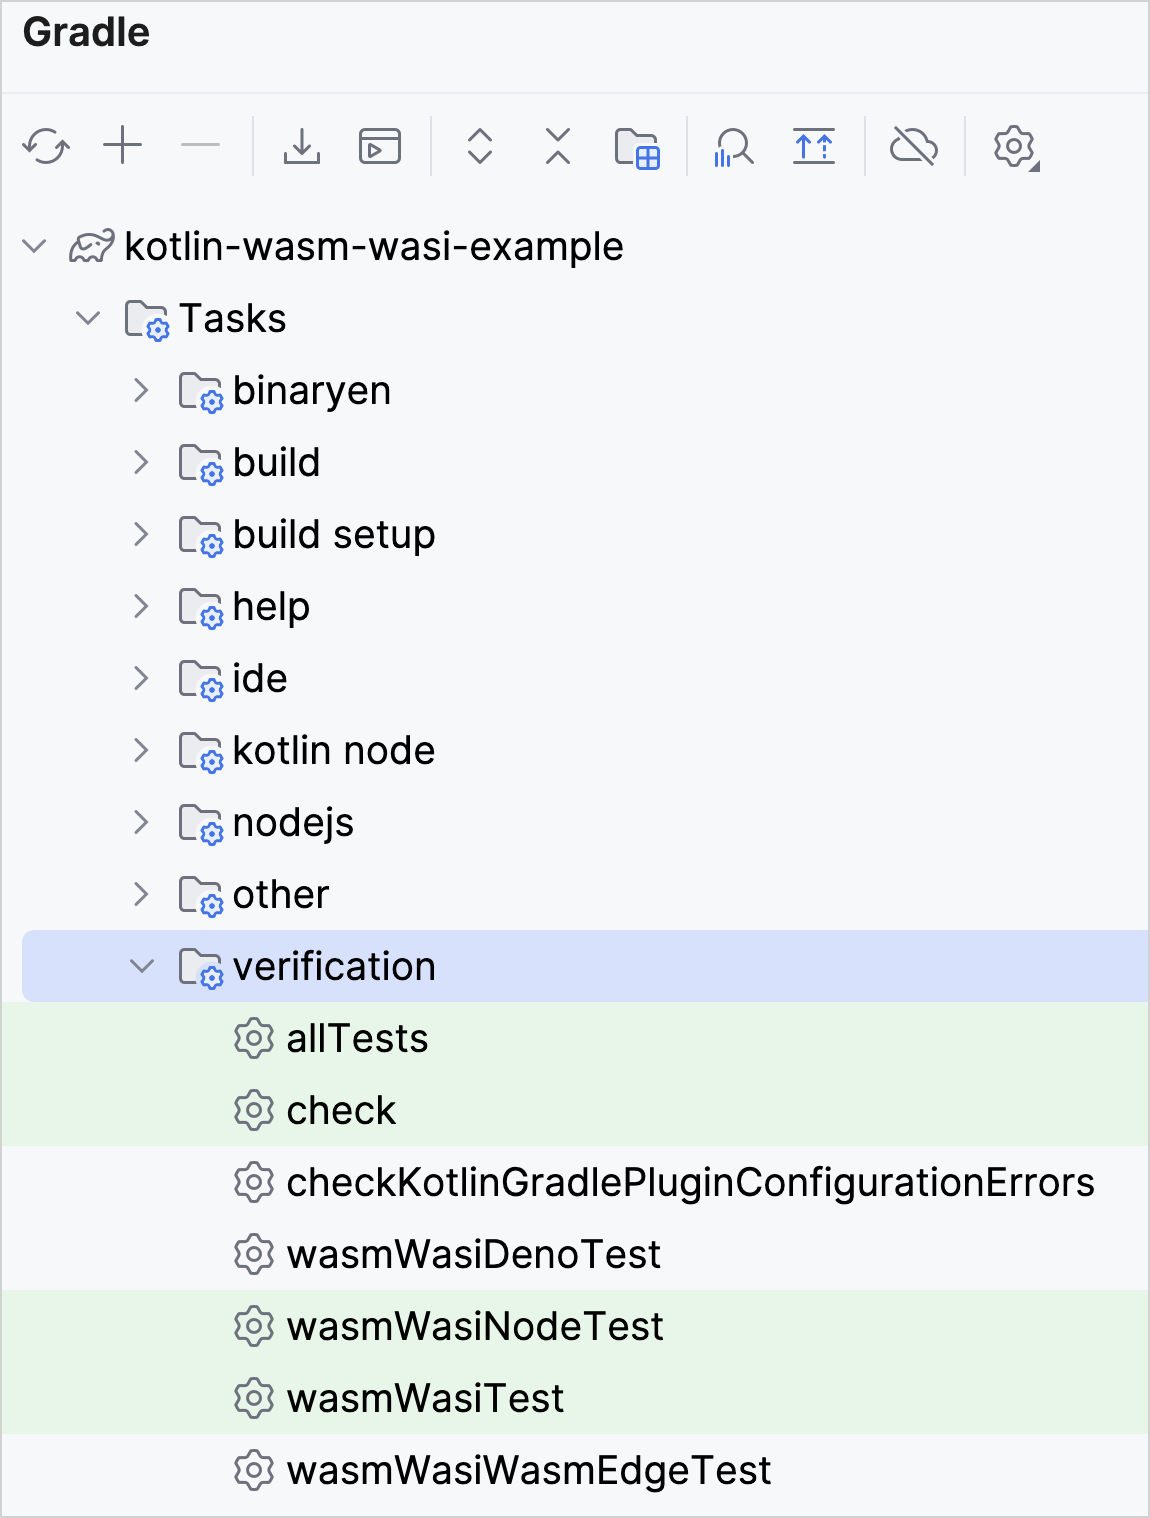1150x1518 pixels.
Task: Toggle offline Gradle mode
Action: [x=914, y=146]
